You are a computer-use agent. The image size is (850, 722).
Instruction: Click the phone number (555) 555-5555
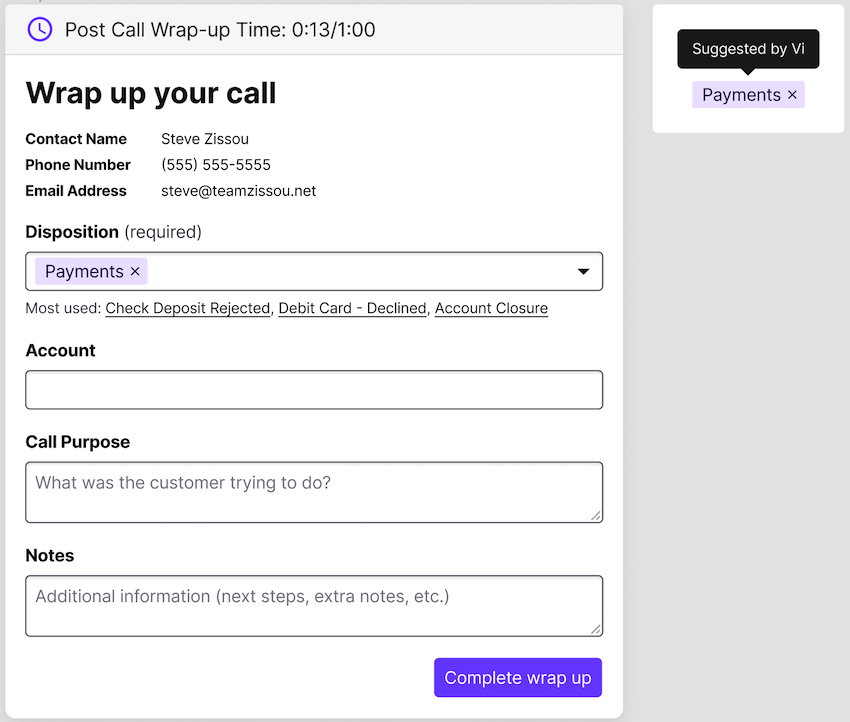(x=216, y=164)
